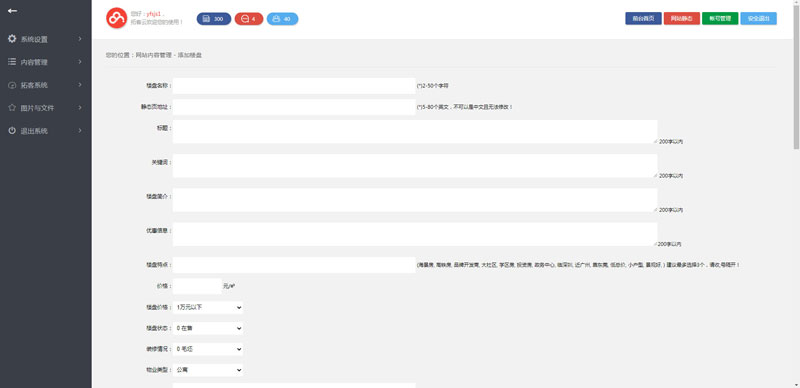Open the 拓客系统 sidebar menu

46,85
